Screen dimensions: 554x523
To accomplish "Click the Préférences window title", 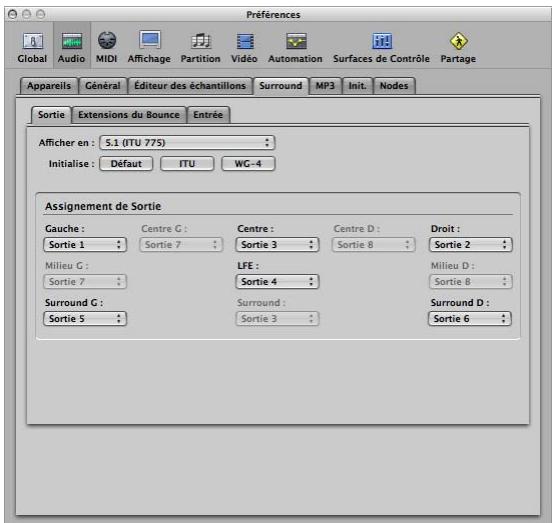I will click(273, 15).
